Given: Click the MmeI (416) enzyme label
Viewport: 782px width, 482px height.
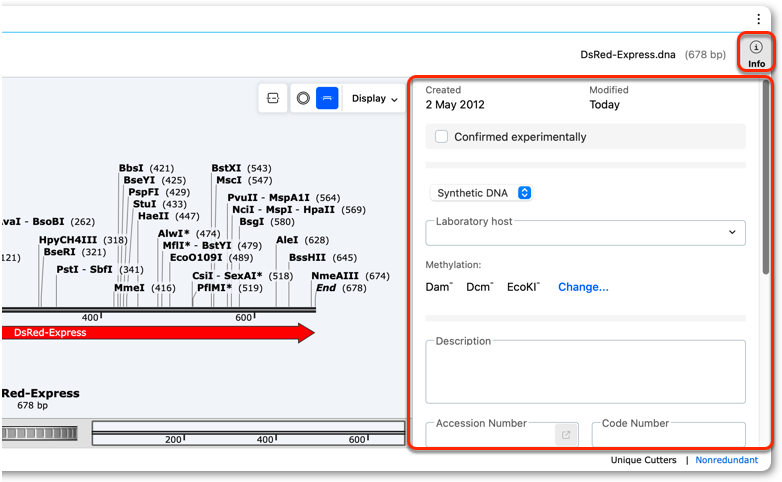Looking at the screenshot, I should [145, 288].
